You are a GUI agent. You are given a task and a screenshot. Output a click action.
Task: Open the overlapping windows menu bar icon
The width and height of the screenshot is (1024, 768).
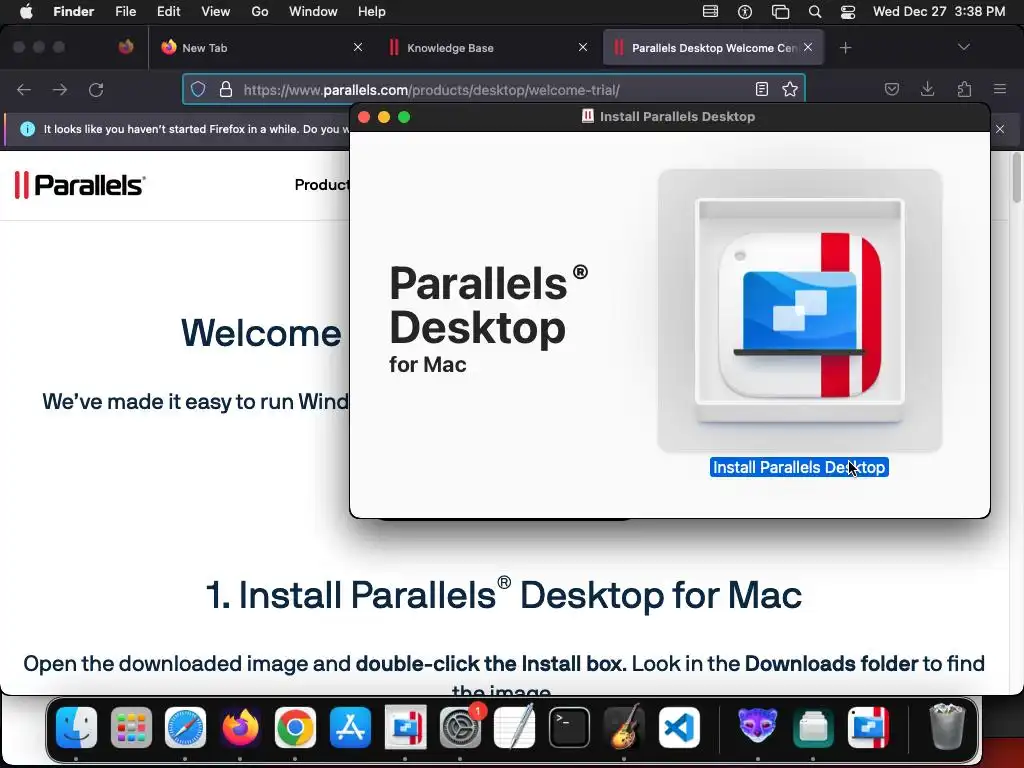click(x=780, y=11)
